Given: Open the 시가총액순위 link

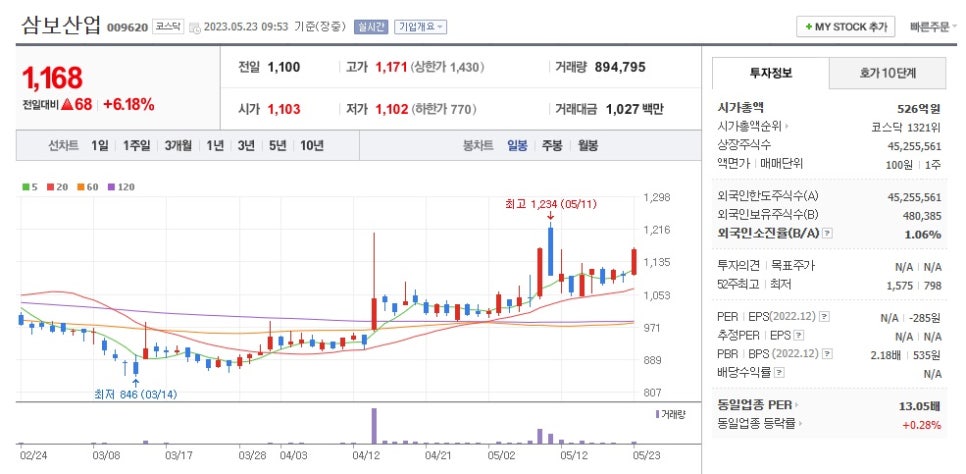Looking at the screenshot, I should tap(753, 126).
